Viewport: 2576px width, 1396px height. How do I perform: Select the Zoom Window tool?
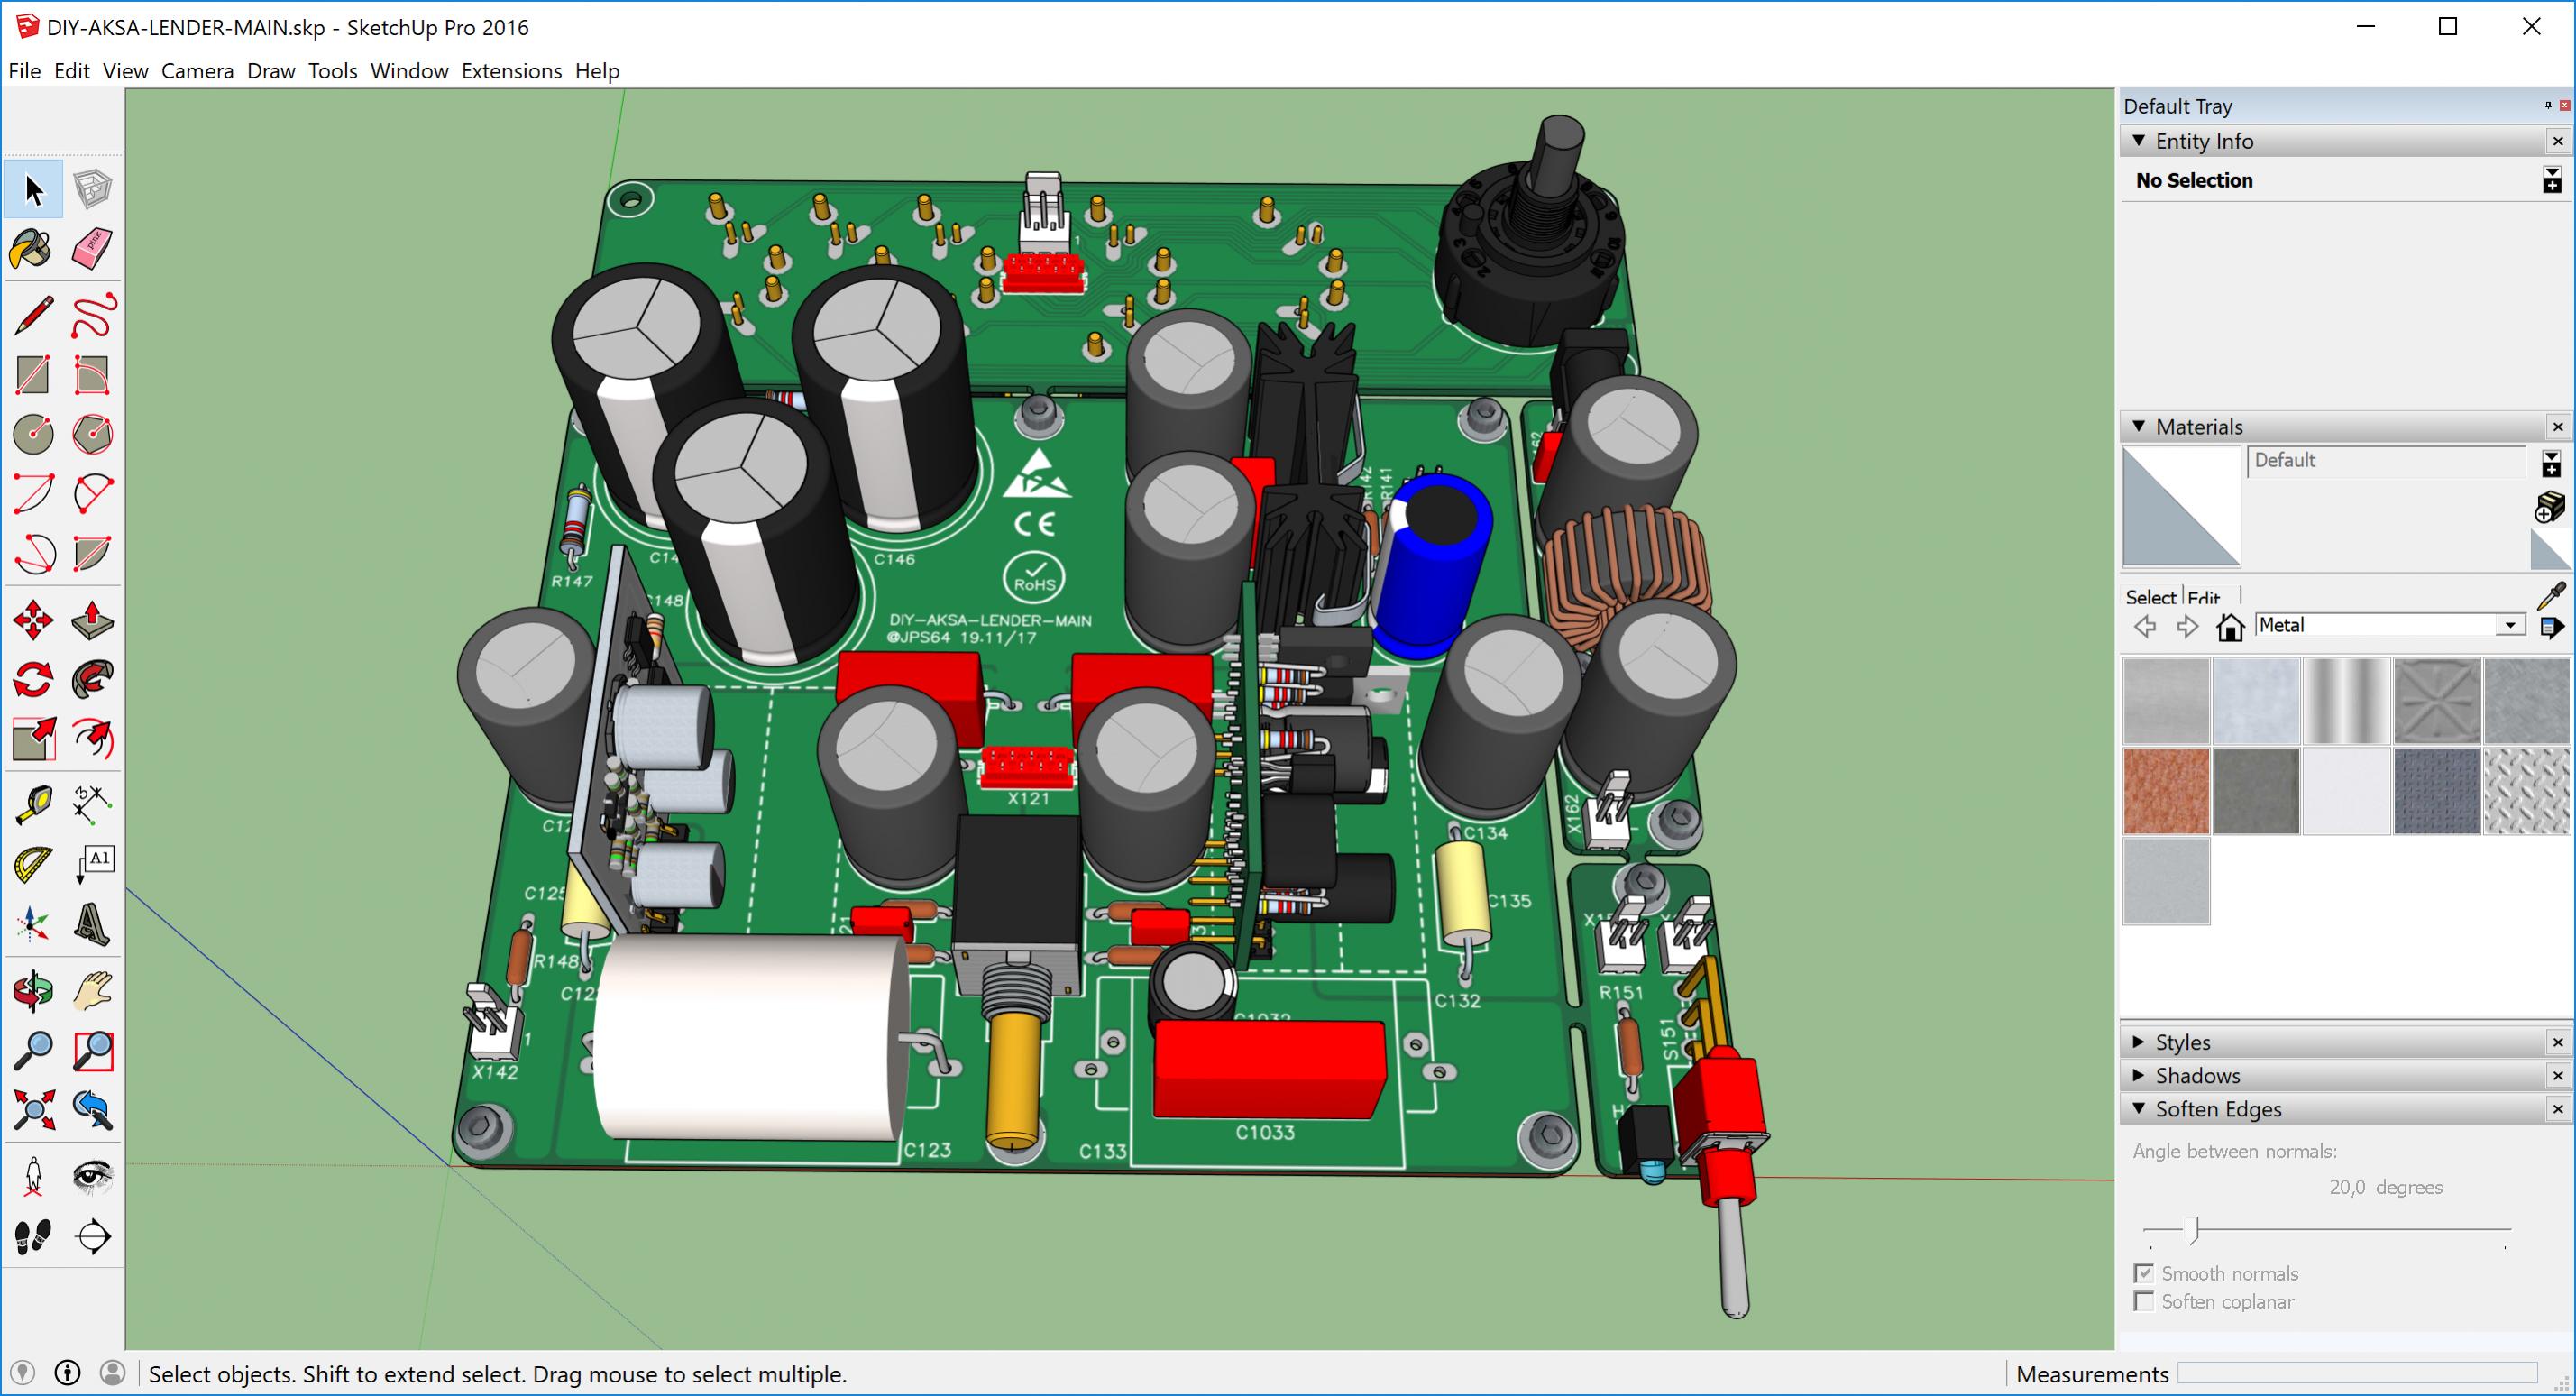pos(93,1051)
